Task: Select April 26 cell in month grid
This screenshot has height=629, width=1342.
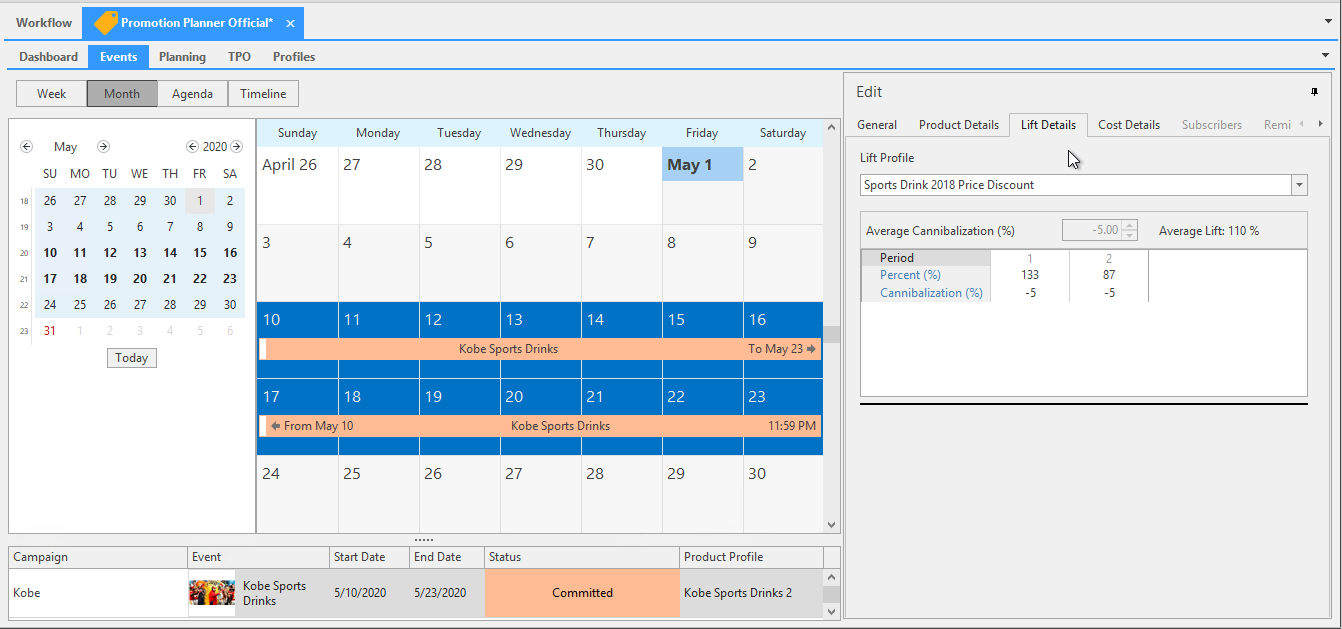Action: point(297,185)
